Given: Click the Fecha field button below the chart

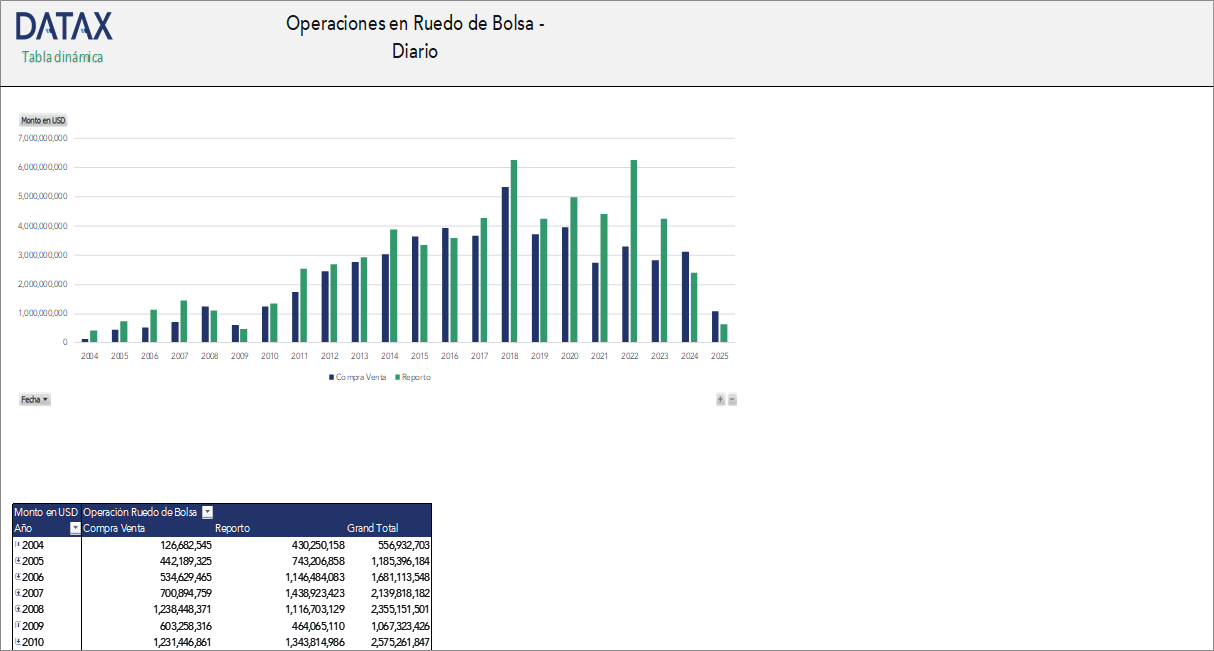Looking at the screenshot, I should (34, 399).
